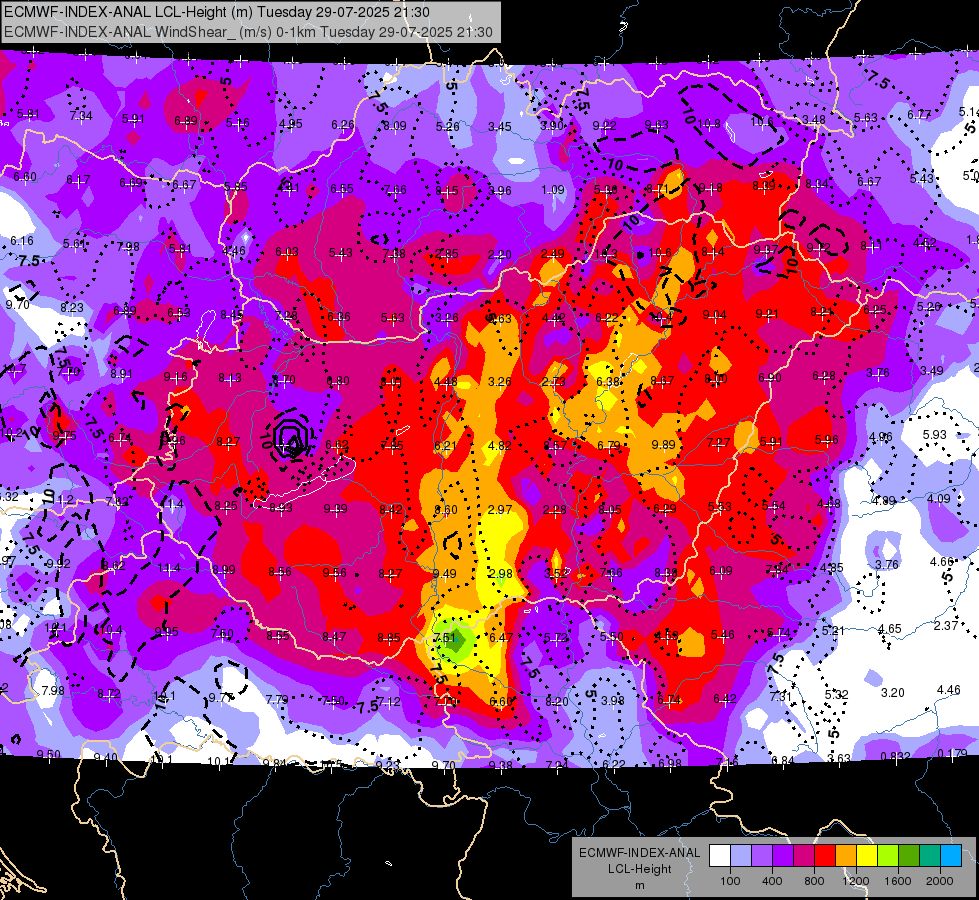This screenshot has height=900, width=979.
Task: Click the shear value 2.49
Action: (553, 254)
